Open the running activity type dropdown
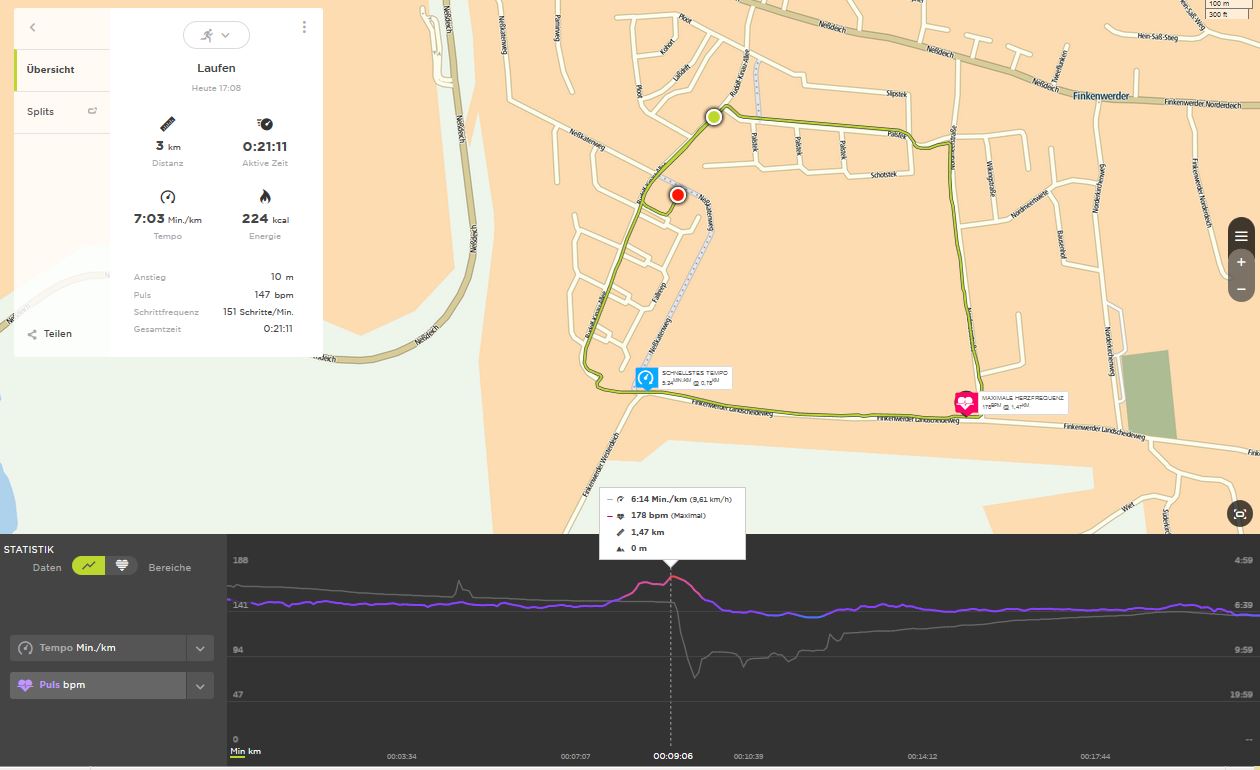This screenshot has height=770, width=1260. click(216, 35)
